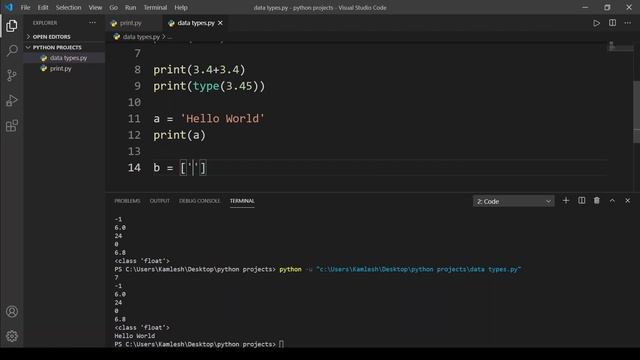Minimize the VS Code window
The image size is (640, 360).
pyautogui.click(x=585, y=7)
